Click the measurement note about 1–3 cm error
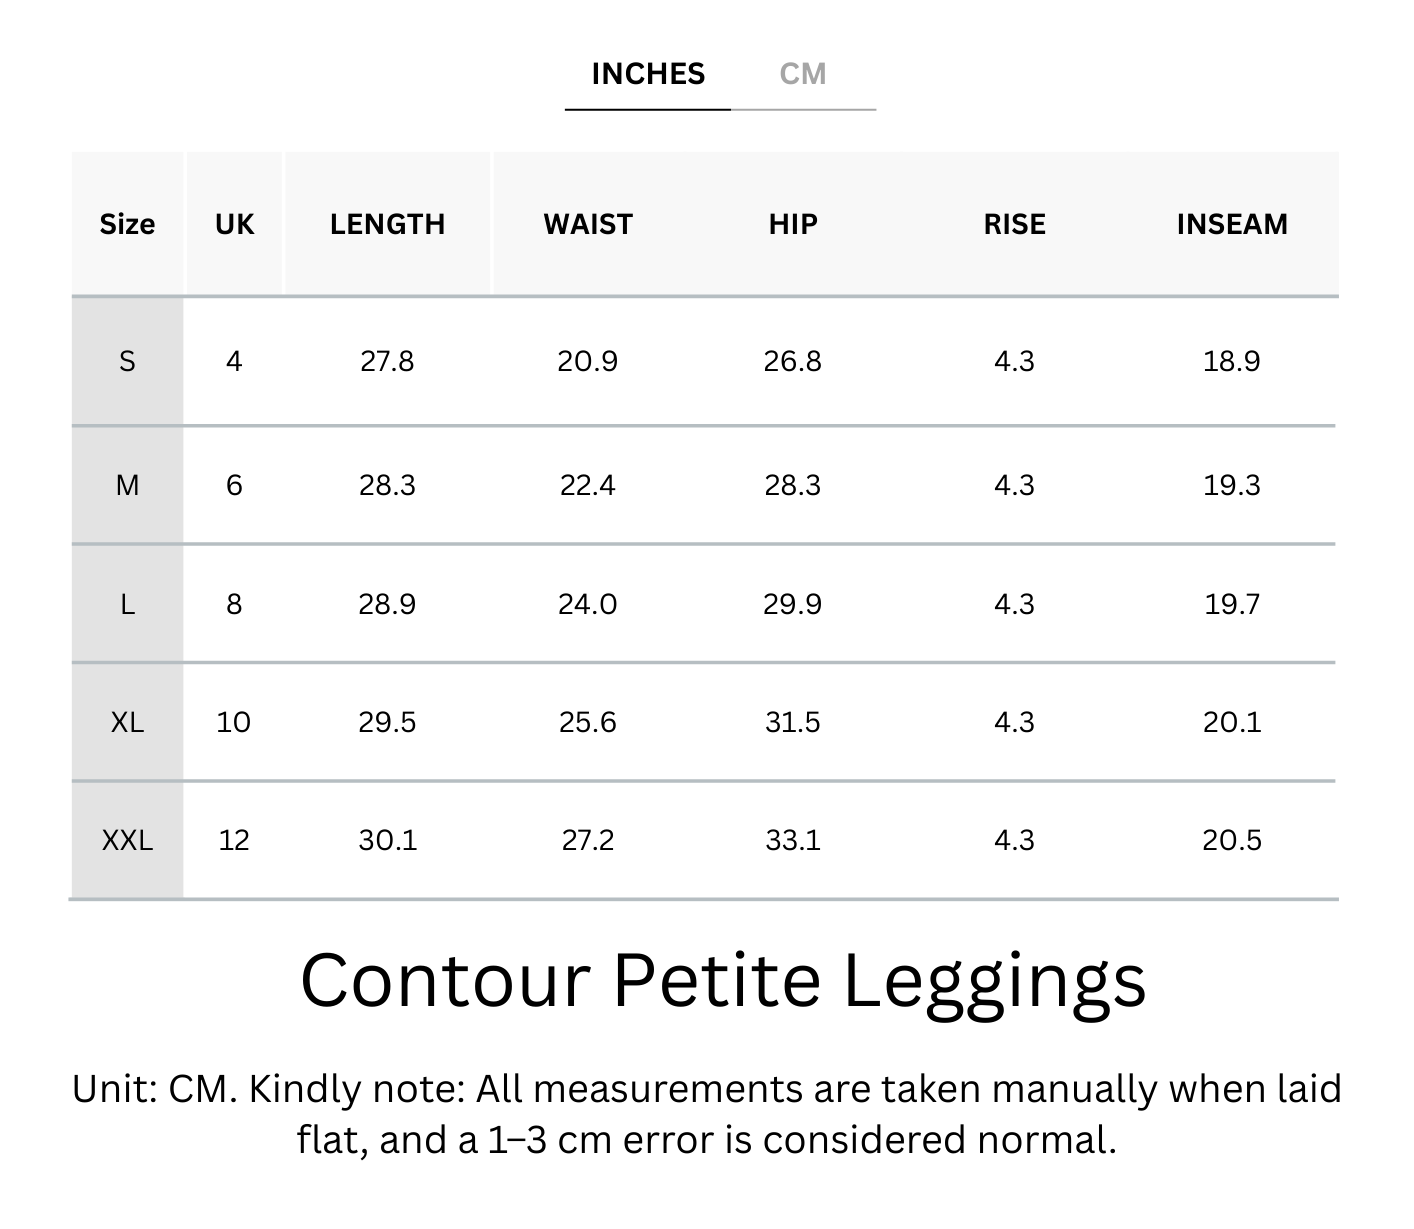1414x1229 pixels. pyautogui.click(x=706, y=1114)
